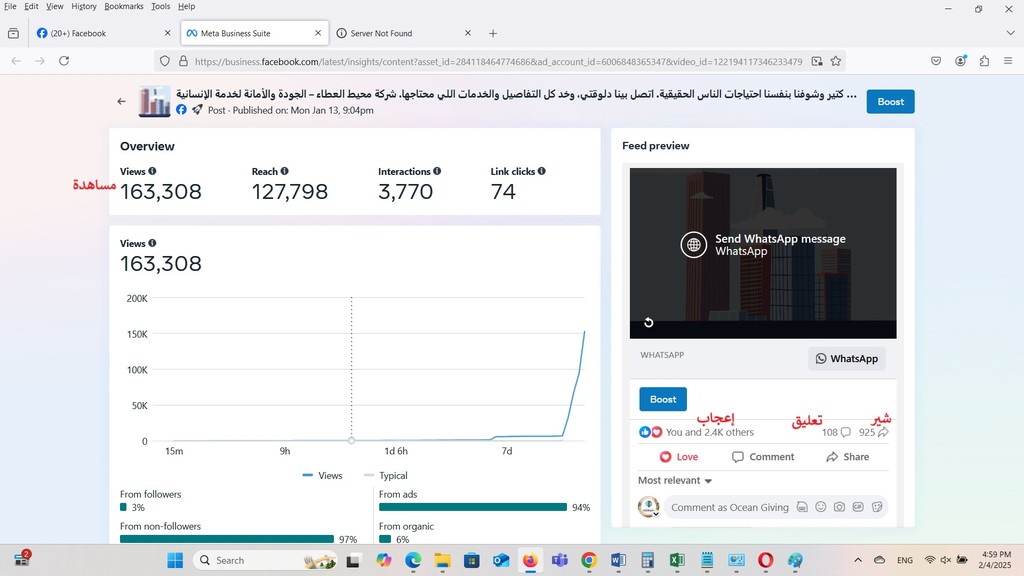Click the globe icon on the video preview
This screenshot has height=576, width=1024.
click(694, 245)
